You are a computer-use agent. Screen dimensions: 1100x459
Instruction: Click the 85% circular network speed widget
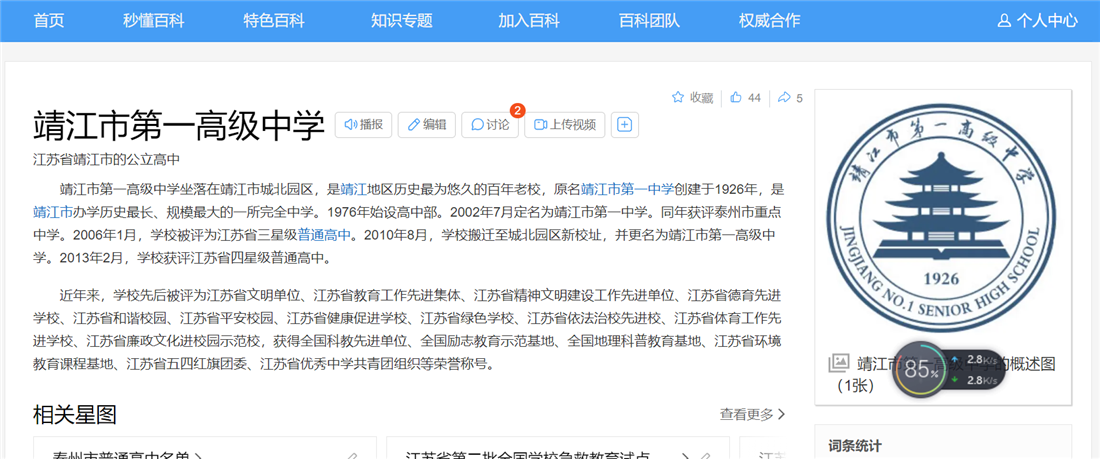[x=918, y=369]
